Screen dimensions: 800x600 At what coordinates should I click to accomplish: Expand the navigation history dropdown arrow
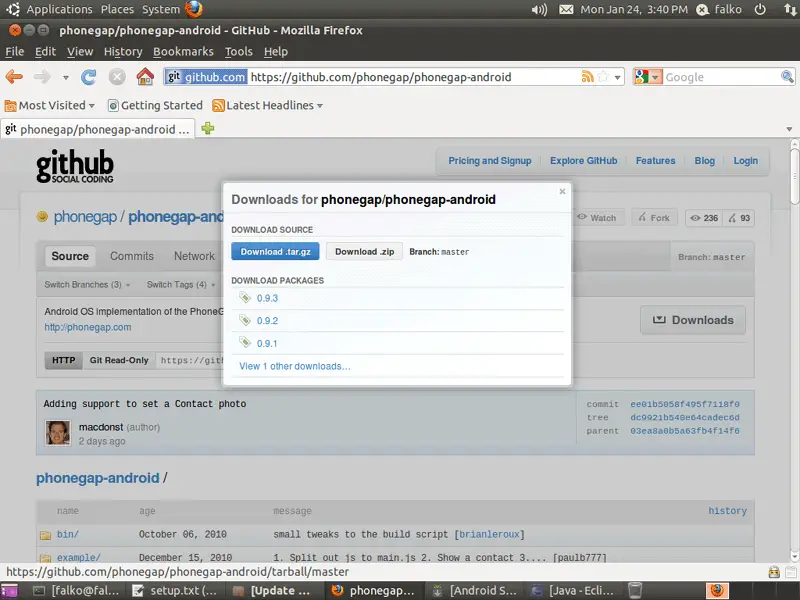(x=66, y=78)
